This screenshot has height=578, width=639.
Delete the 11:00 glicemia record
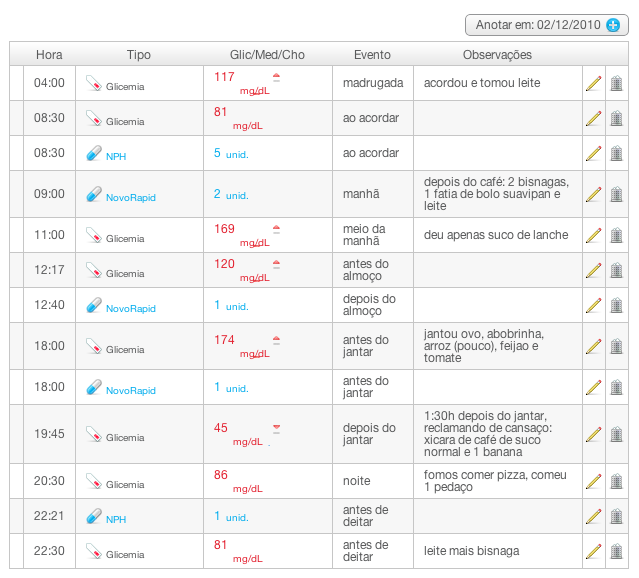[x=617, y=235]
